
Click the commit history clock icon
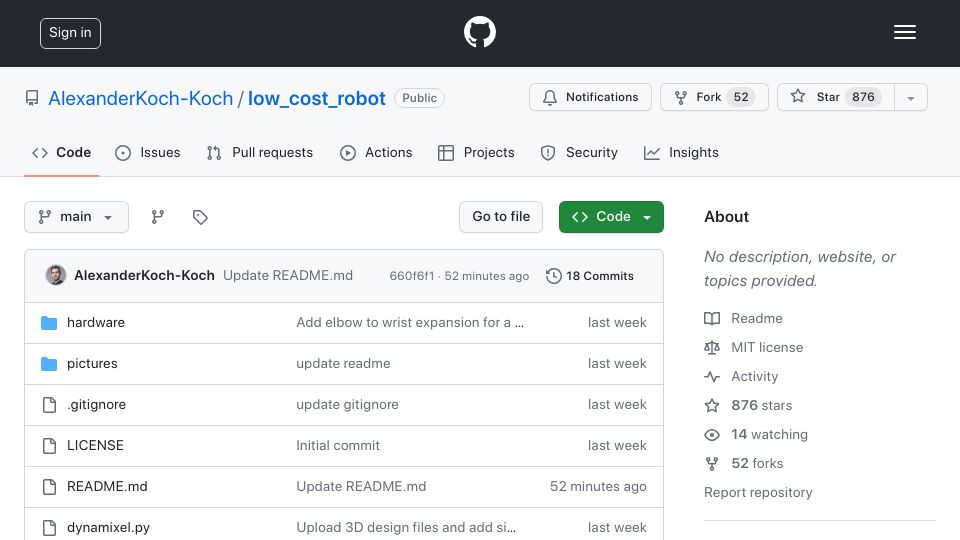coord(553,276)
